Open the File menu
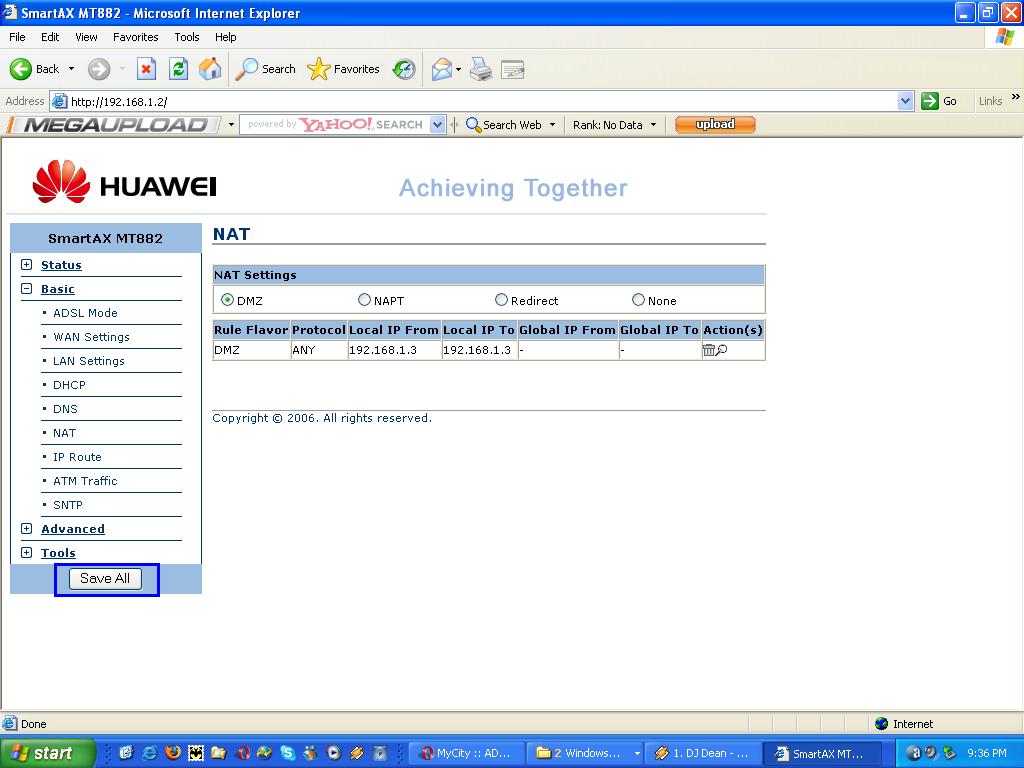The width and height of the screenshot is (1024, 768). 17,37
